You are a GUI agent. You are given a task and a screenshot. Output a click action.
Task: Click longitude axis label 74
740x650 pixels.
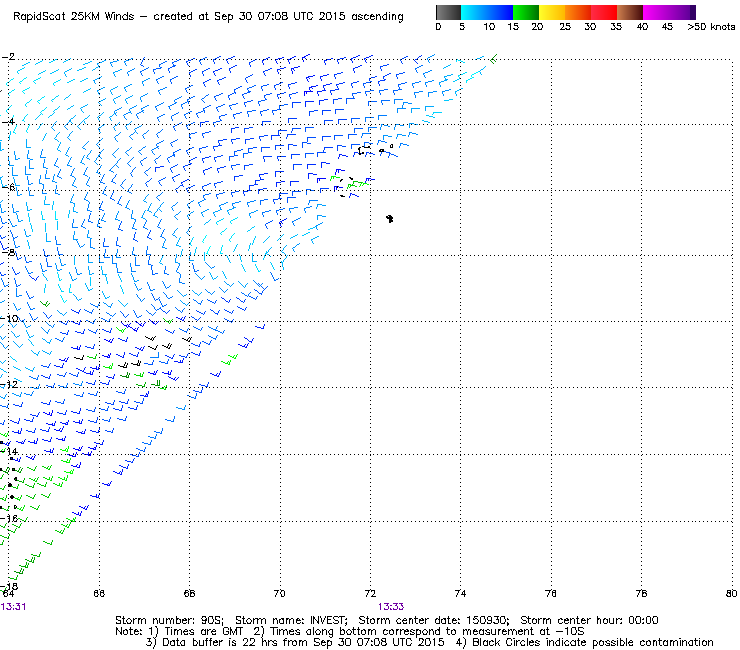[x=460, y=593]
